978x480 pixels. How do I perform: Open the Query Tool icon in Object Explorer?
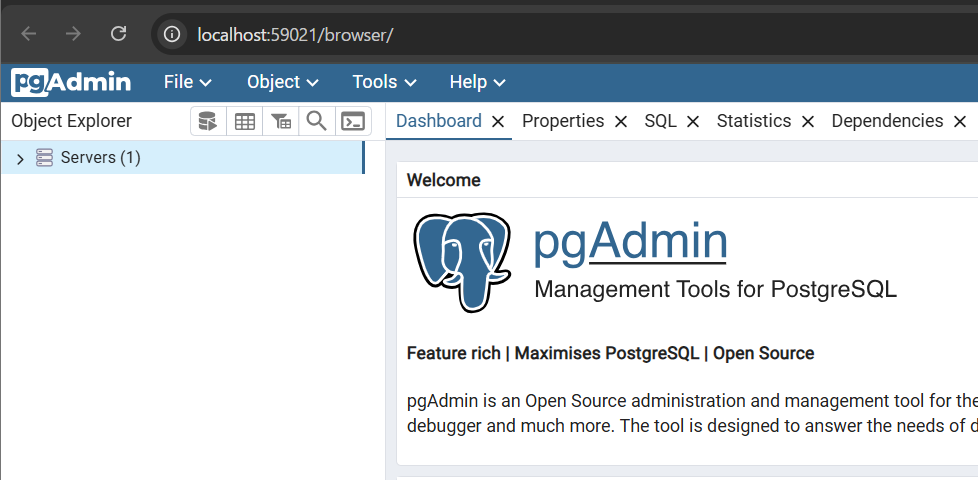point(208,121)
